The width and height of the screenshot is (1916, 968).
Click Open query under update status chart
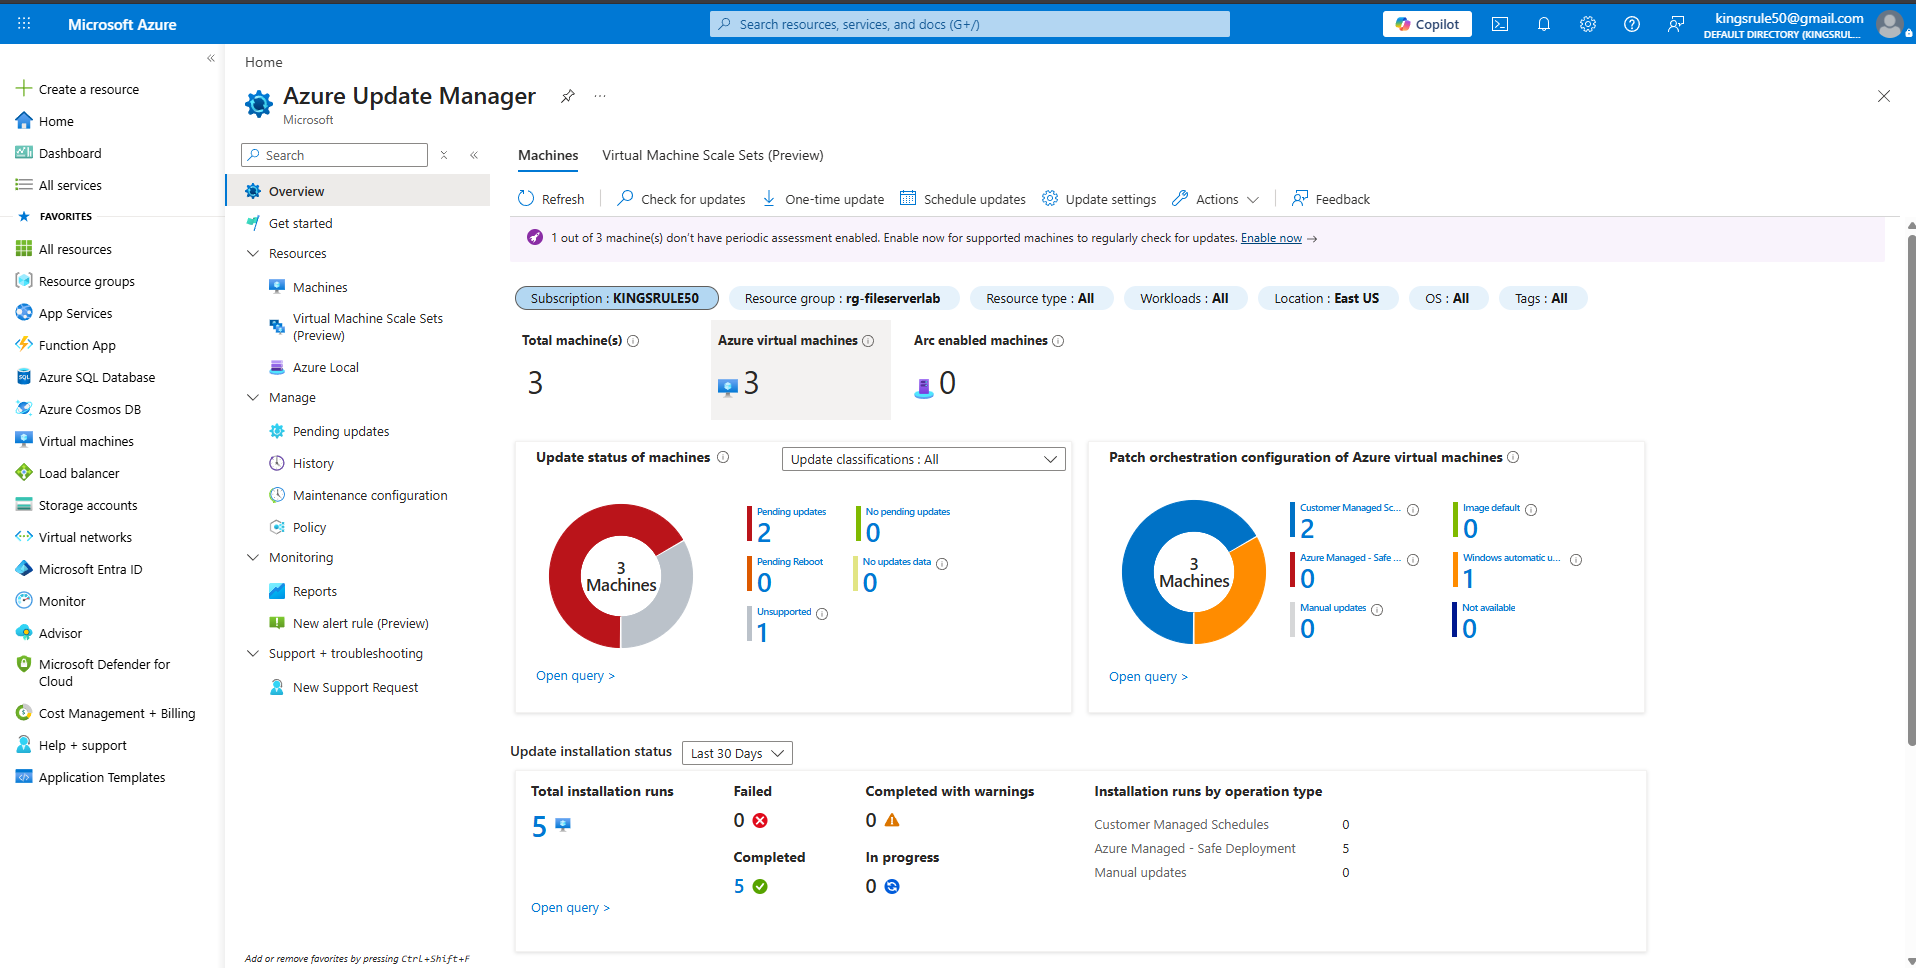575,676
